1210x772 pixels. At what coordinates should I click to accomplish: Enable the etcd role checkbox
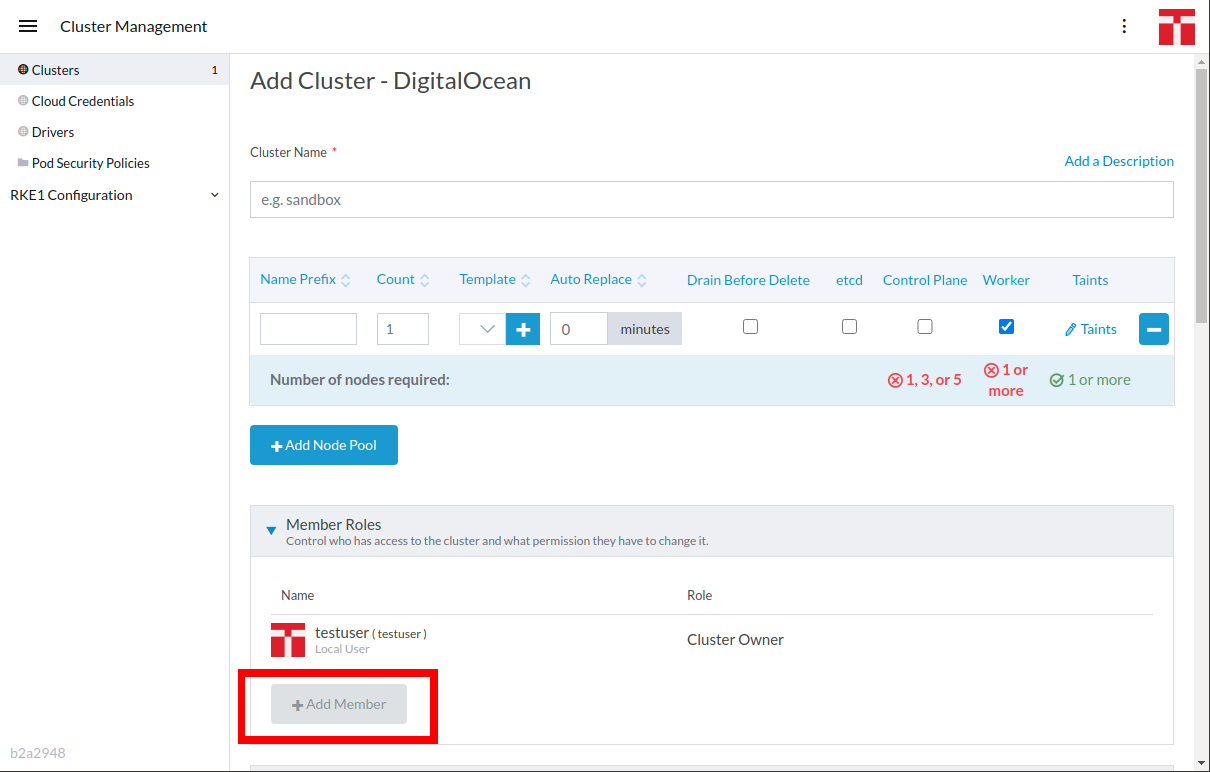point(849,326)
